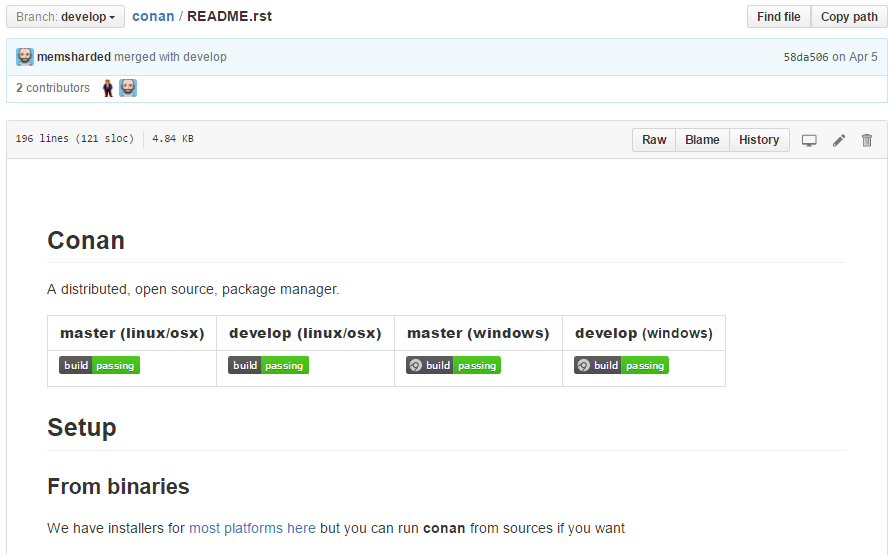This screenshot has width=896, height=555.
Task: Click '196 lines (121 sloc)' file info
Action: (x=74, y=138)
